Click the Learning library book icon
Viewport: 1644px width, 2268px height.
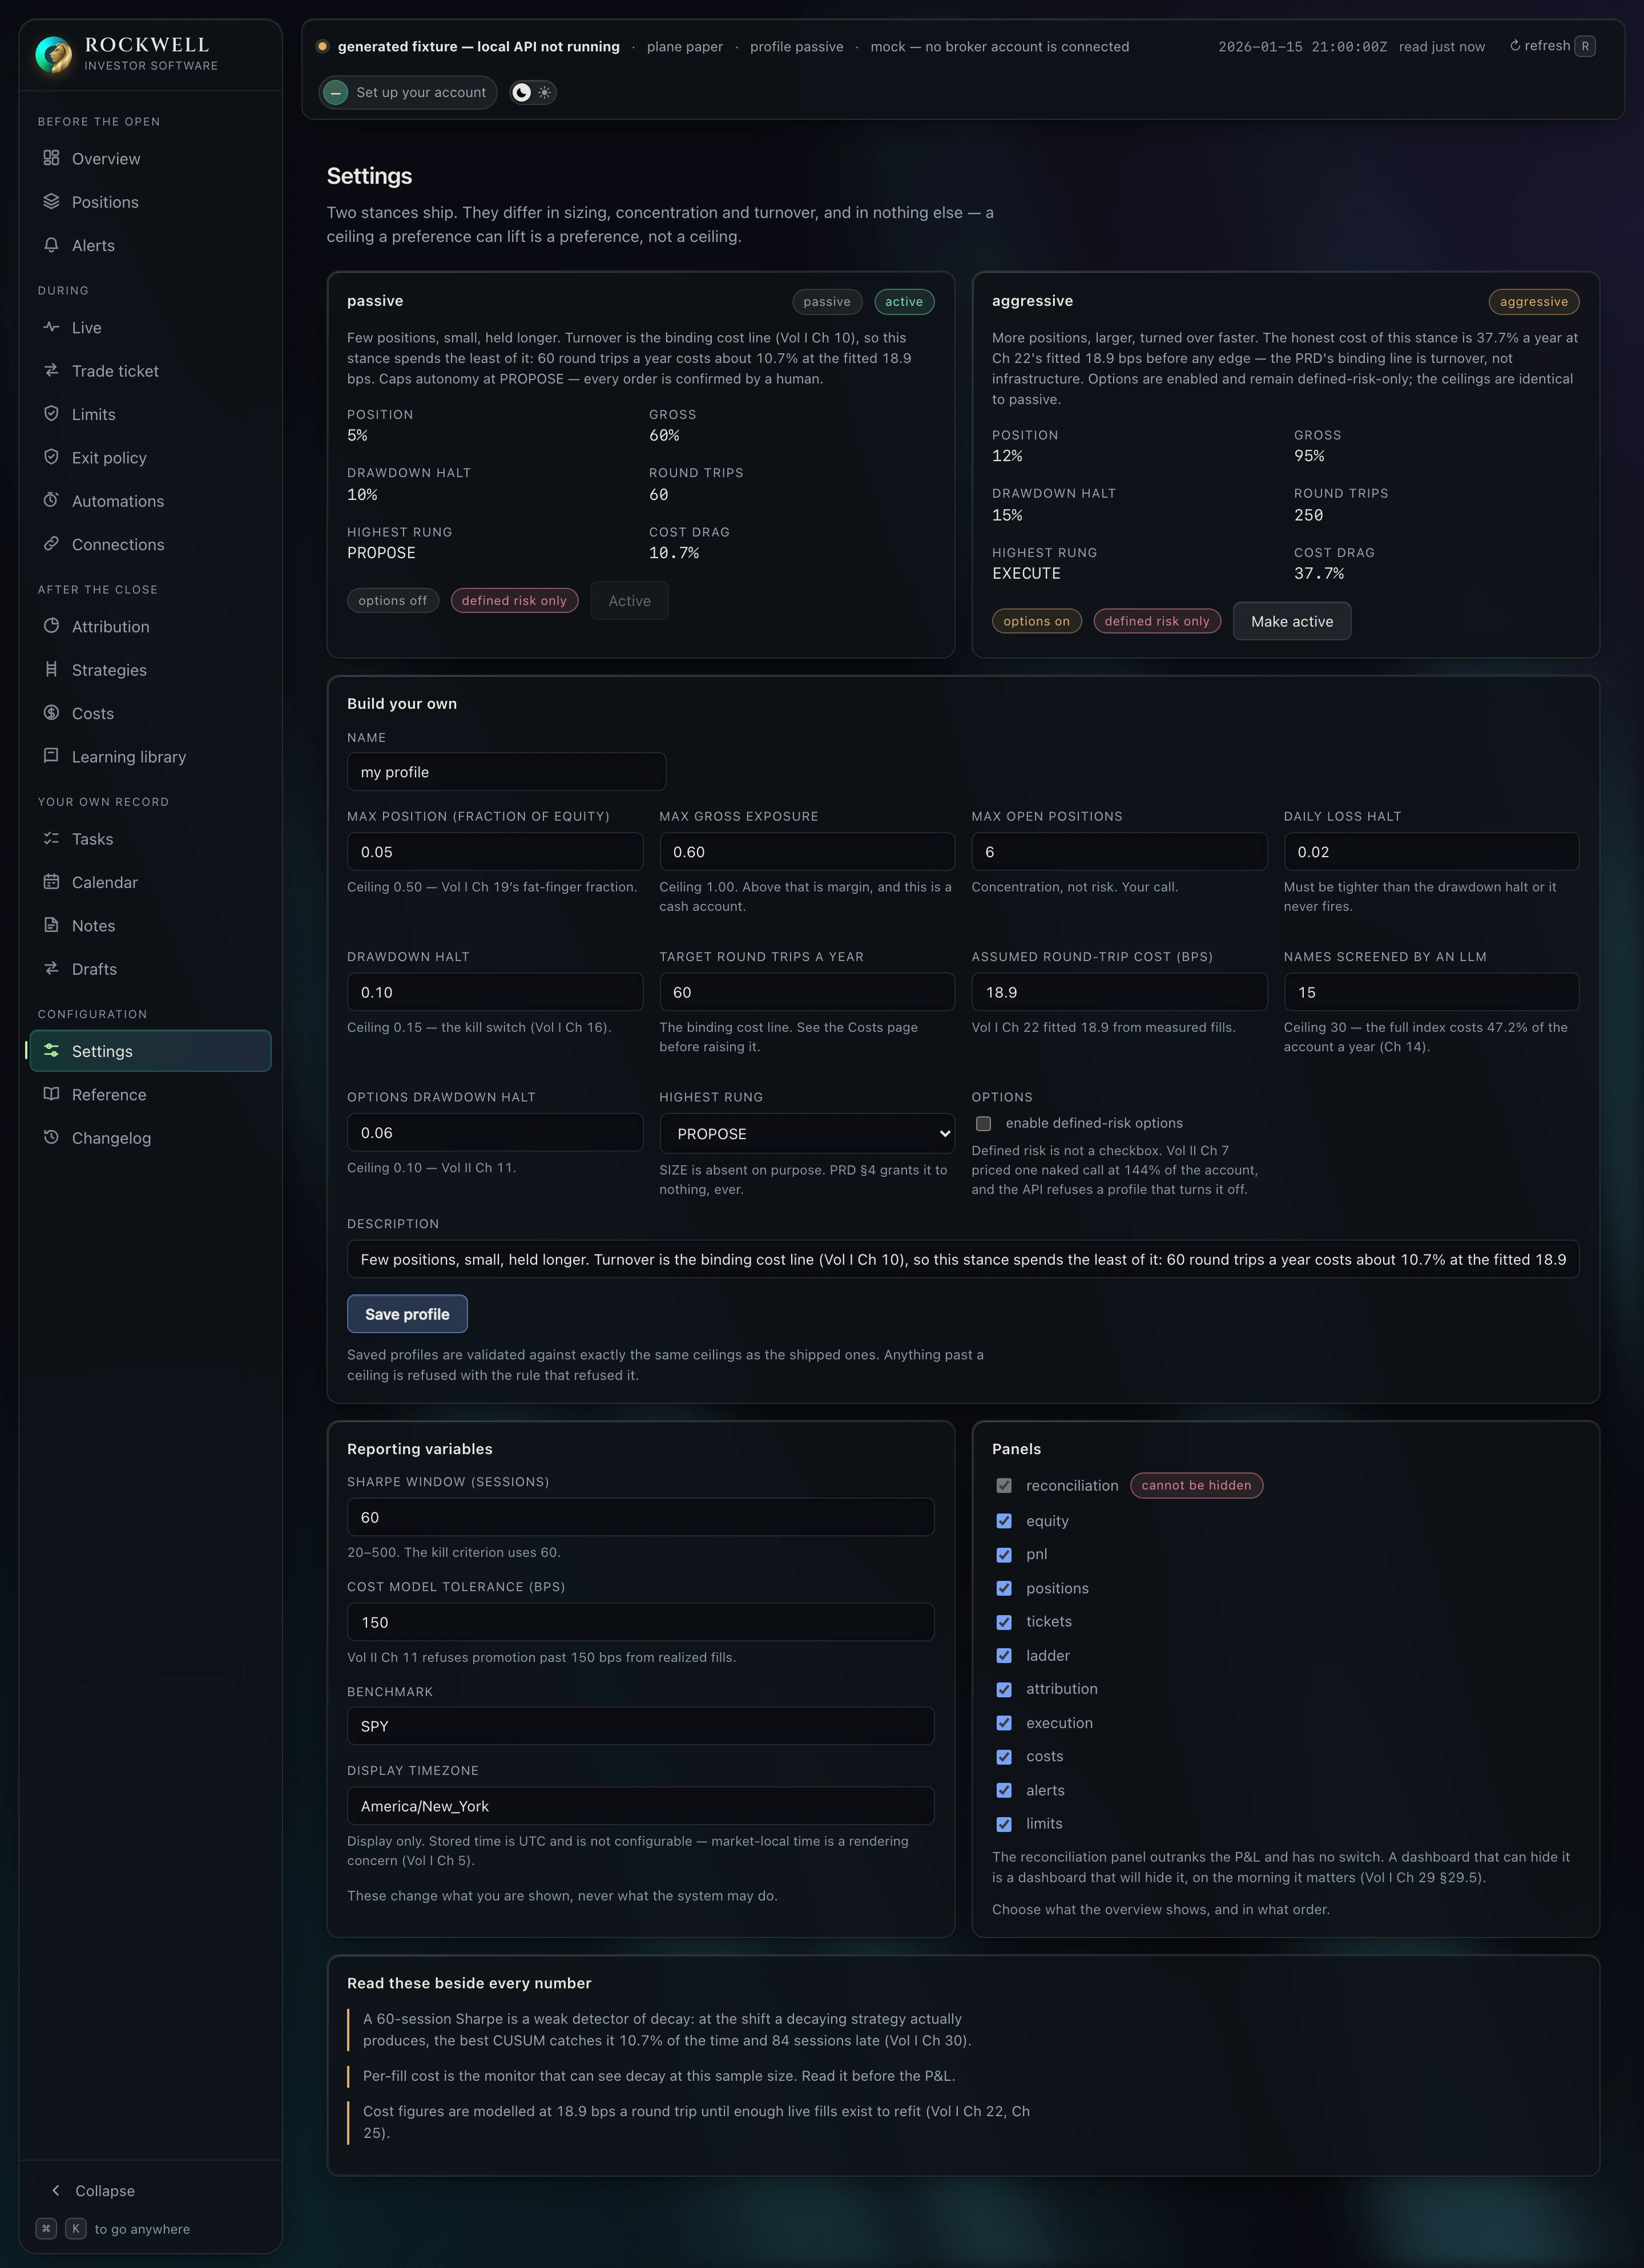51,756
